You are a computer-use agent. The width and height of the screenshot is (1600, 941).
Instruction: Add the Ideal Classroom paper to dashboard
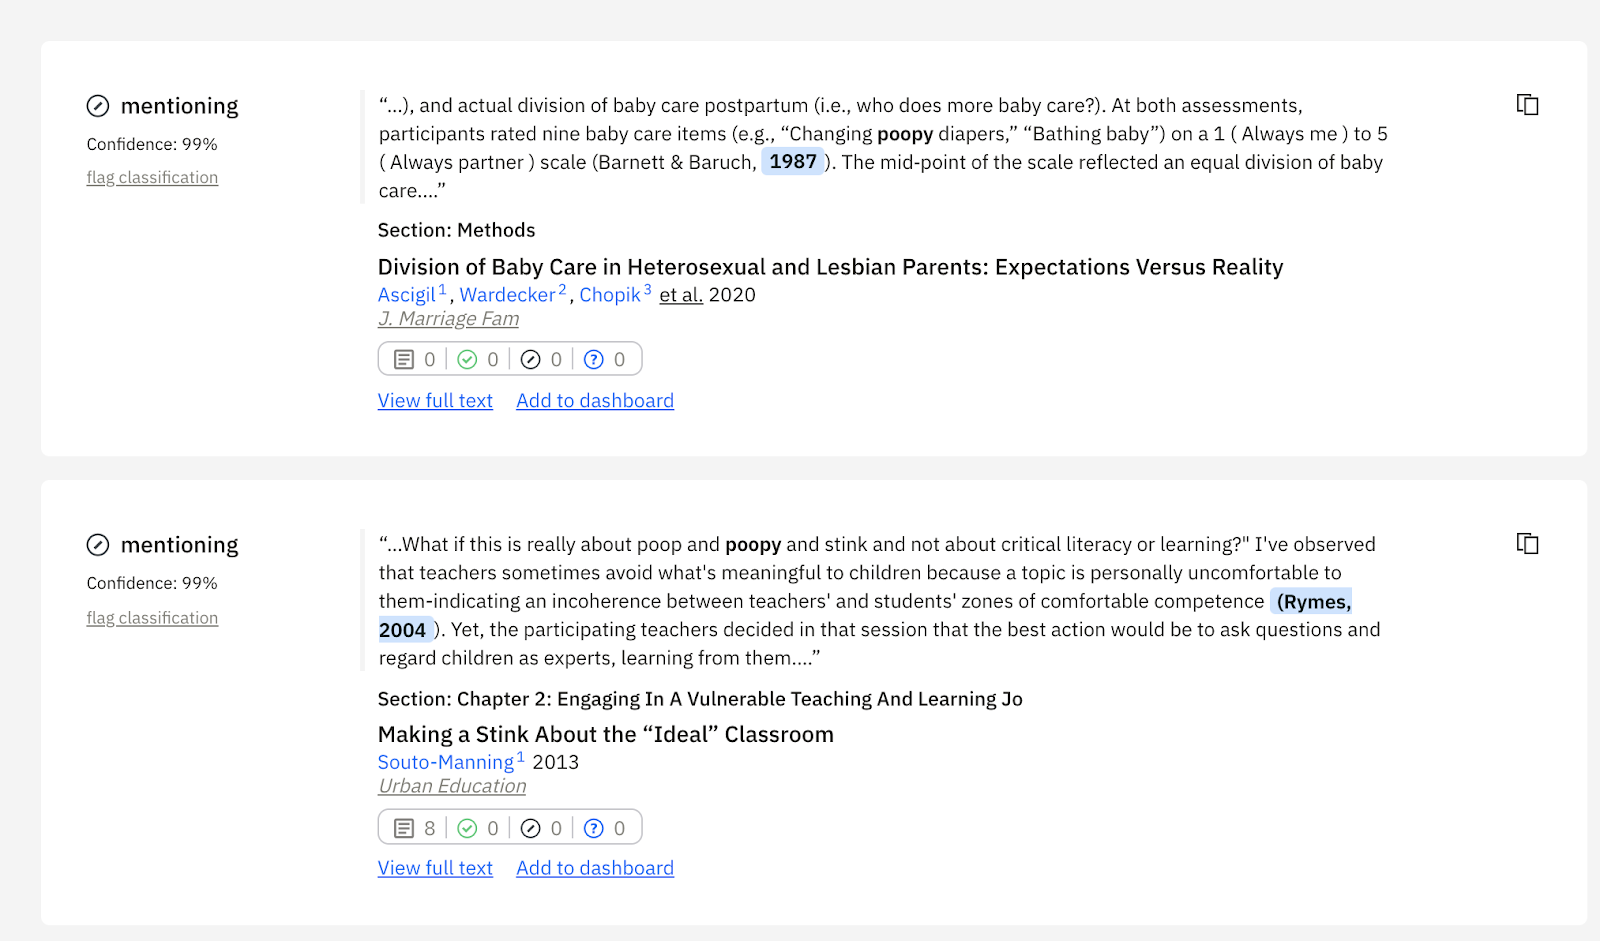click(595, 869)
